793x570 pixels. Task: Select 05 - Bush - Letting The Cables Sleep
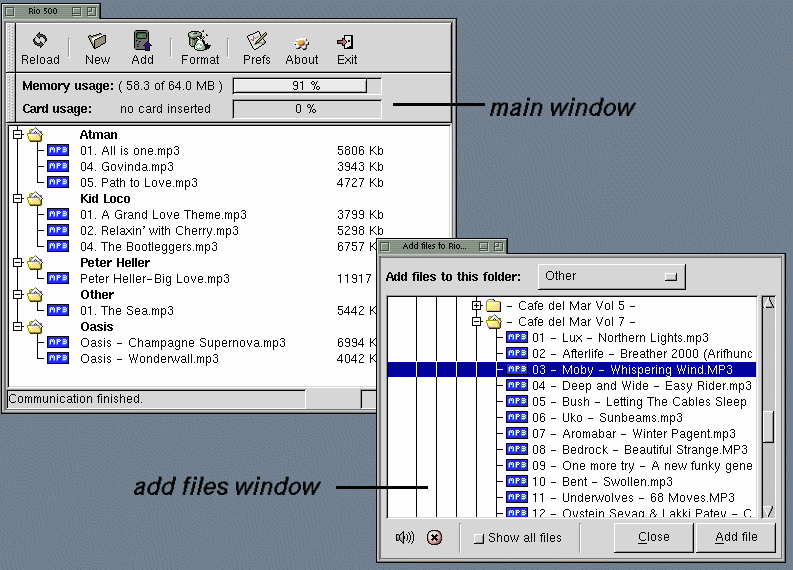click(x=639, y=402)
